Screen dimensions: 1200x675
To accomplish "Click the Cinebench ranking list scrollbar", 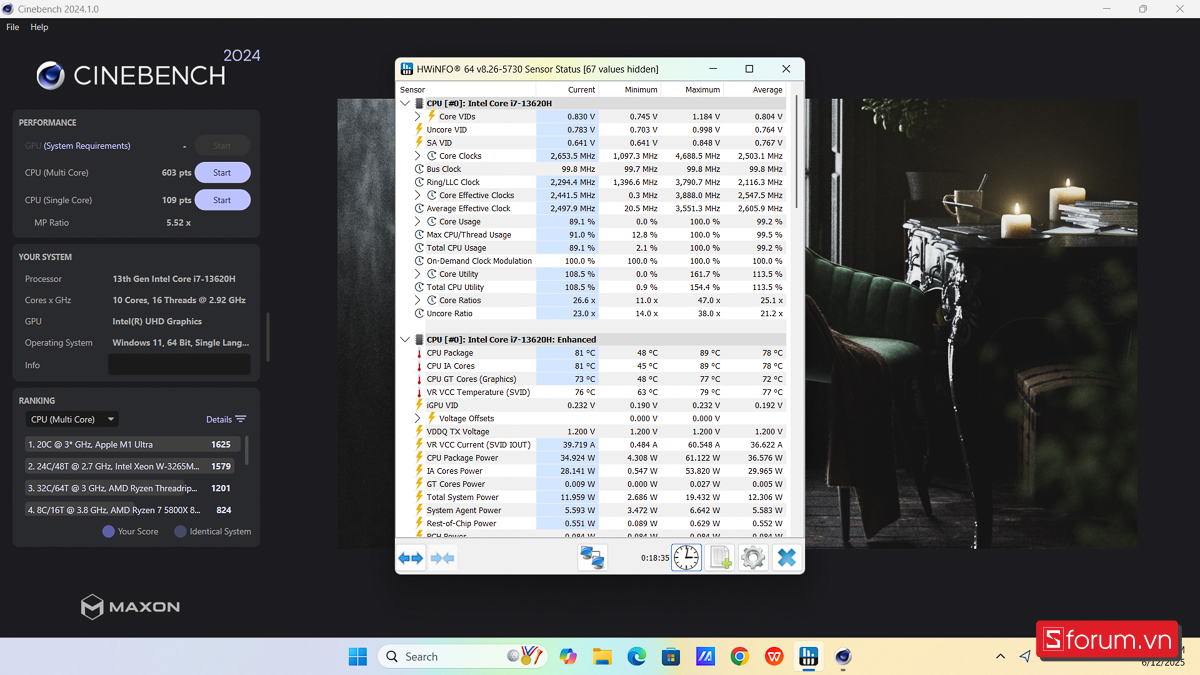I will pyautogui.click(x=247, y=450).
